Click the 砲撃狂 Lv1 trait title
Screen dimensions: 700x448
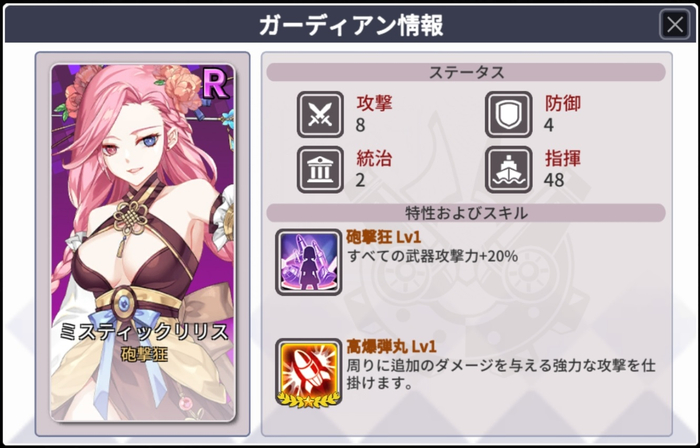pyautogui.click(x=383, y=237)
